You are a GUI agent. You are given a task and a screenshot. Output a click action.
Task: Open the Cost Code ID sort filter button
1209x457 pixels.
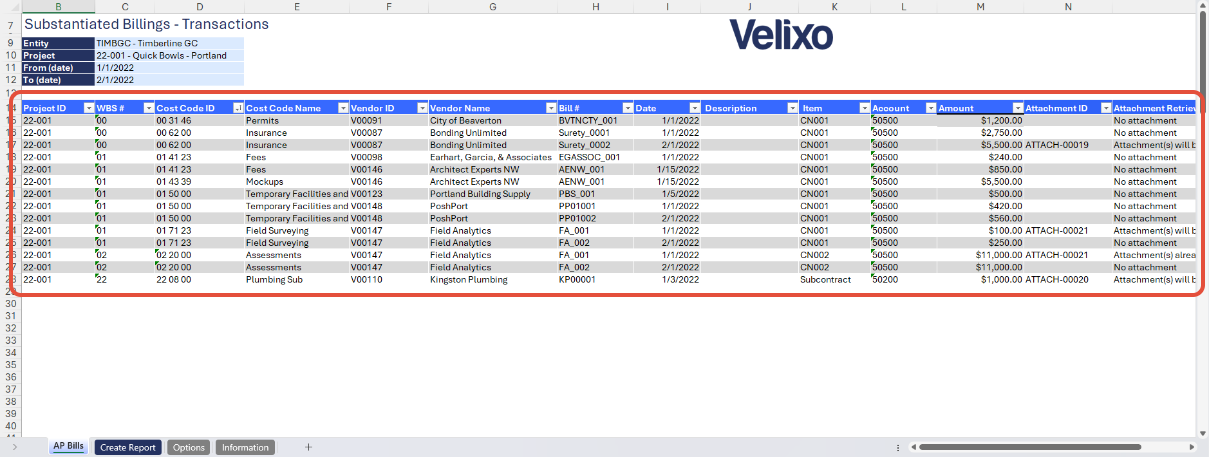[x=238, y=108]
